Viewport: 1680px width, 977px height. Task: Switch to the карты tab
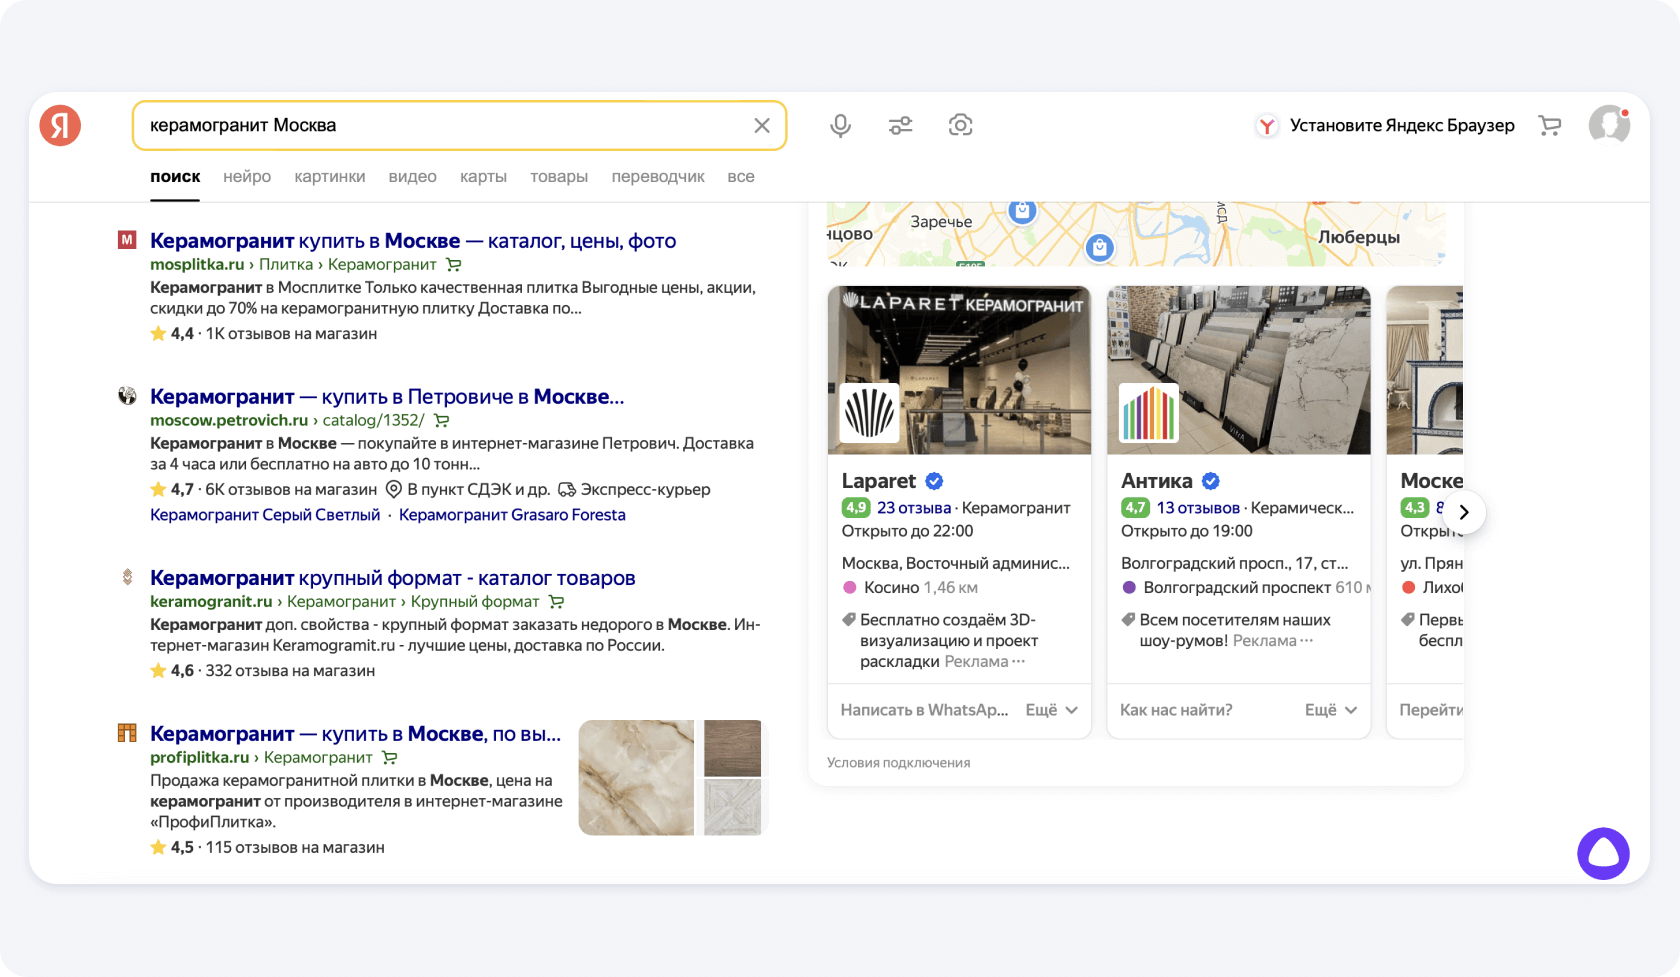[483, 177]
